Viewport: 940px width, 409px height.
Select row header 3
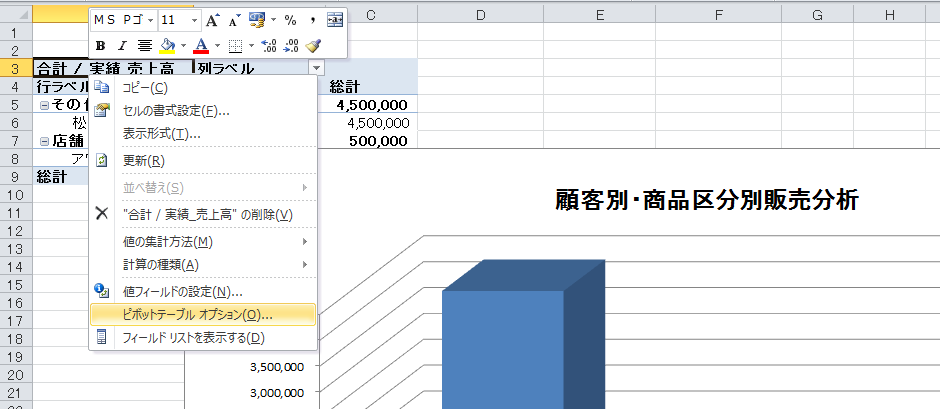pos(16,67)
